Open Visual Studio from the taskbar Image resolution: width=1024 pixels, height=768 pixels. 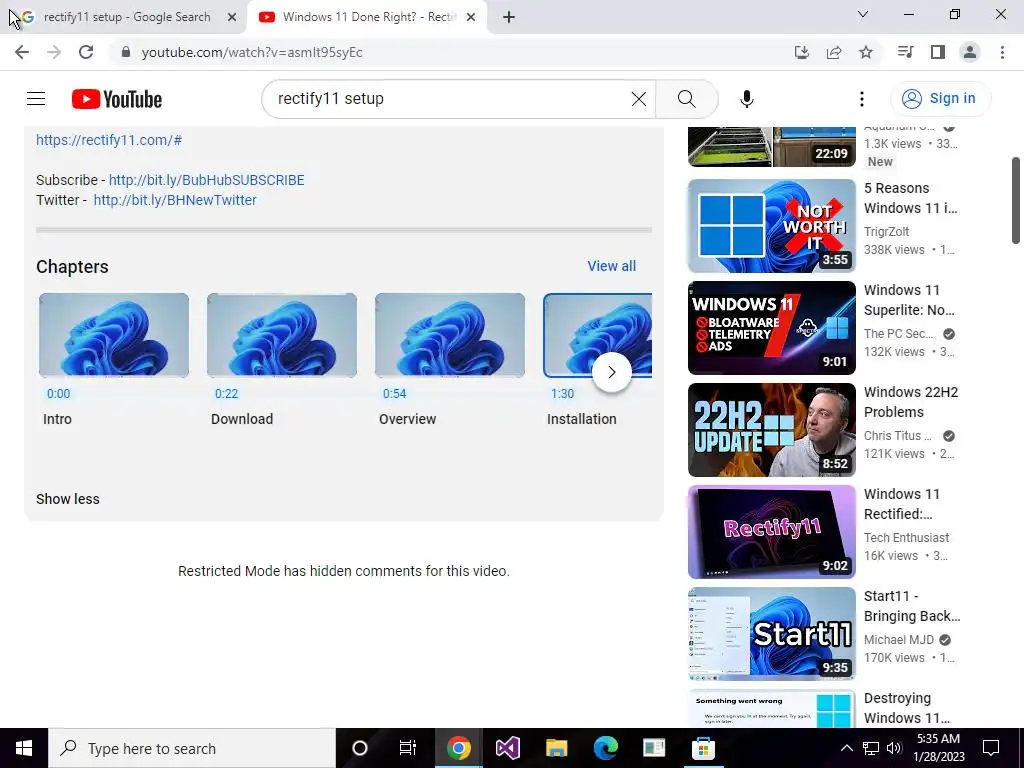[507, 748]
